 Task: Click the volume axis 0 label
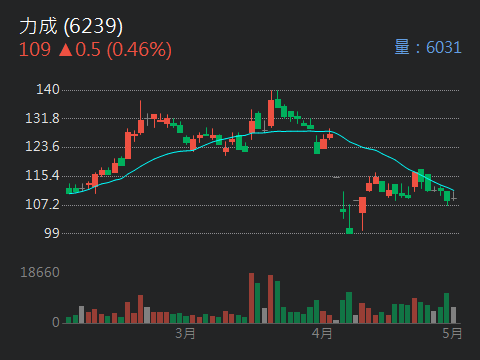(56, 322)
